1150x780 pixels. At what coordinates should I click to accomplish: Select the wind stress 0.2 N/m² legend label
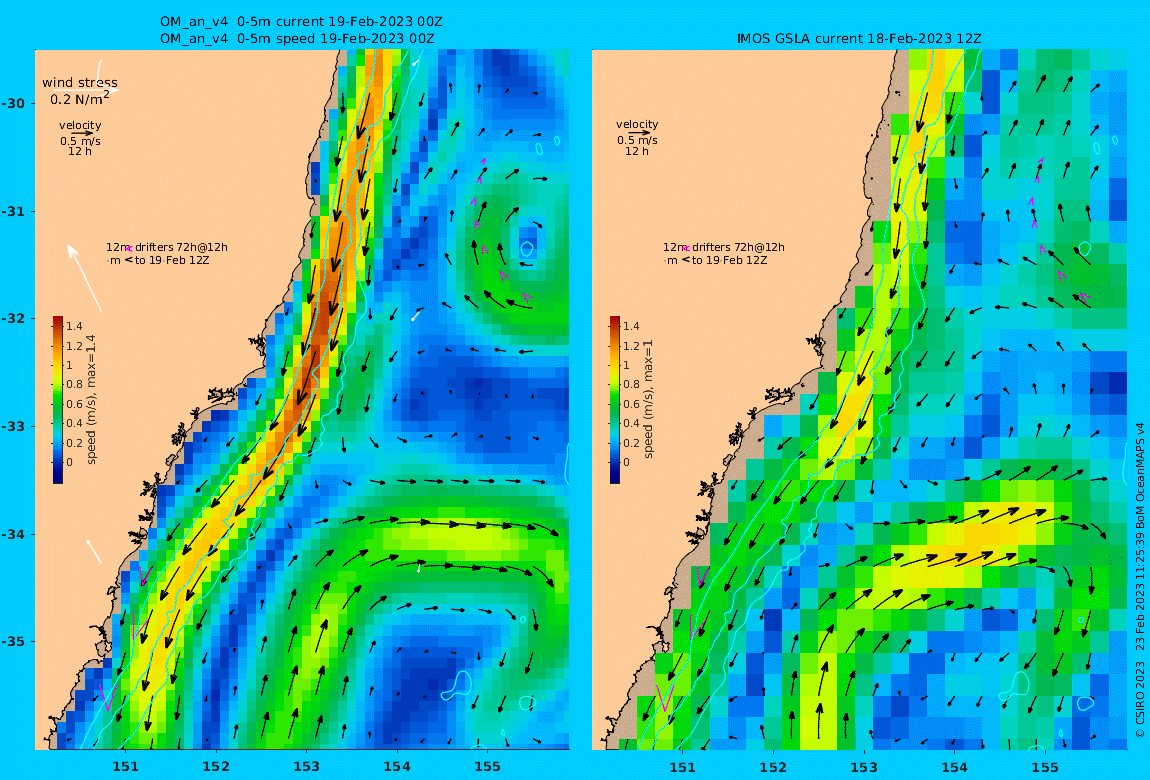pos(80,91)
